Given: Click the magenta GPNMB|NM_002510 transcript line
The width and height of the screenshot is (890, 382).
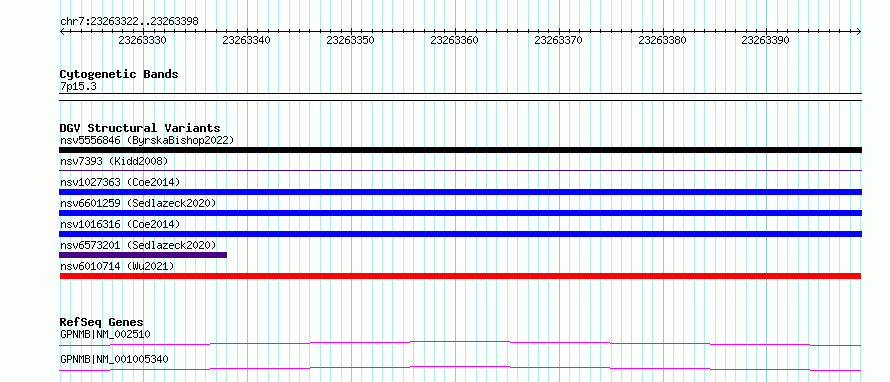Looking at the screenshot, I should pos(460,343).
